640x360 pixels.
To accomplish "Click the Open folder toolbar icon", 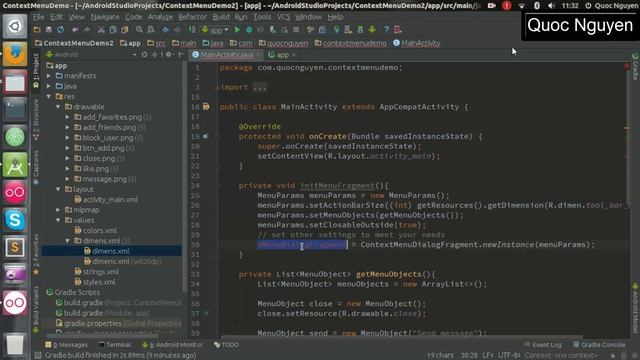I will [37, 30].
